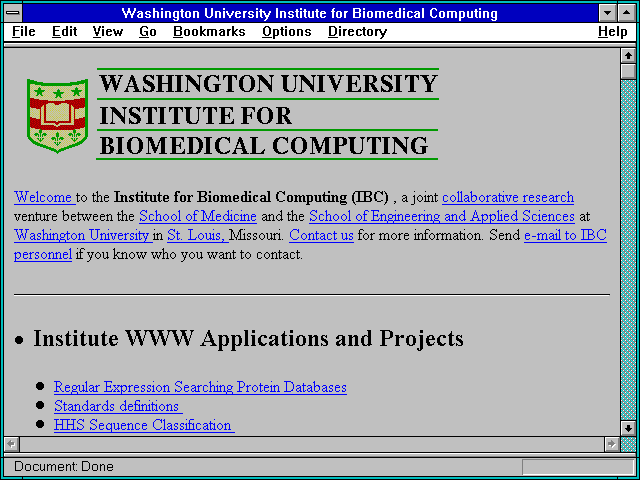The image size is (640, 480).
Task: Minimize the browser window
Action: coord(607,13)
